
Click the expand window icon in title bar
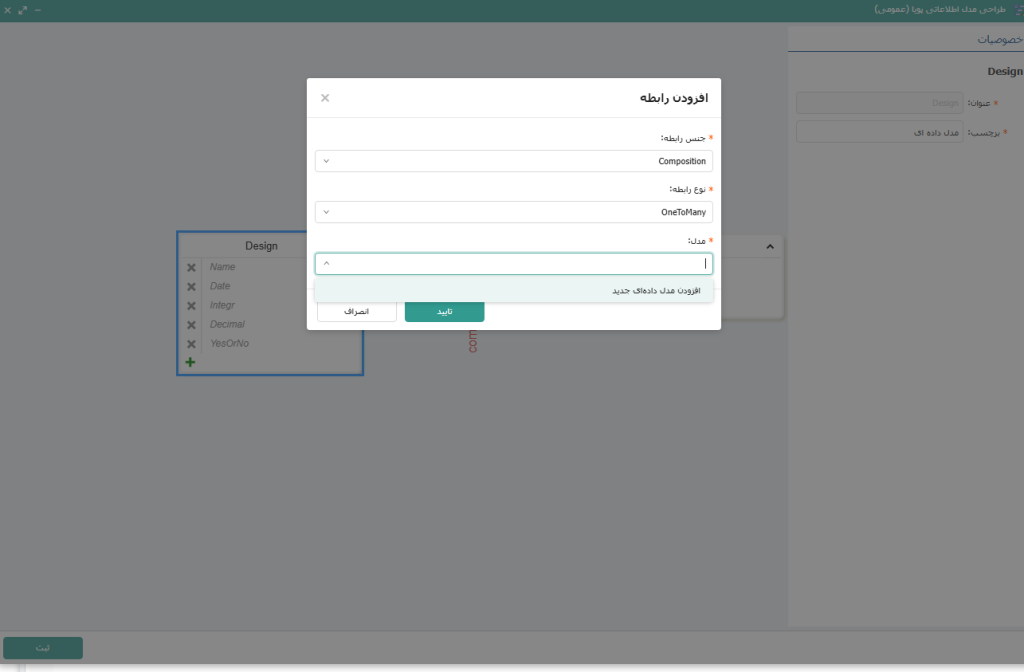tap(23, 10)
